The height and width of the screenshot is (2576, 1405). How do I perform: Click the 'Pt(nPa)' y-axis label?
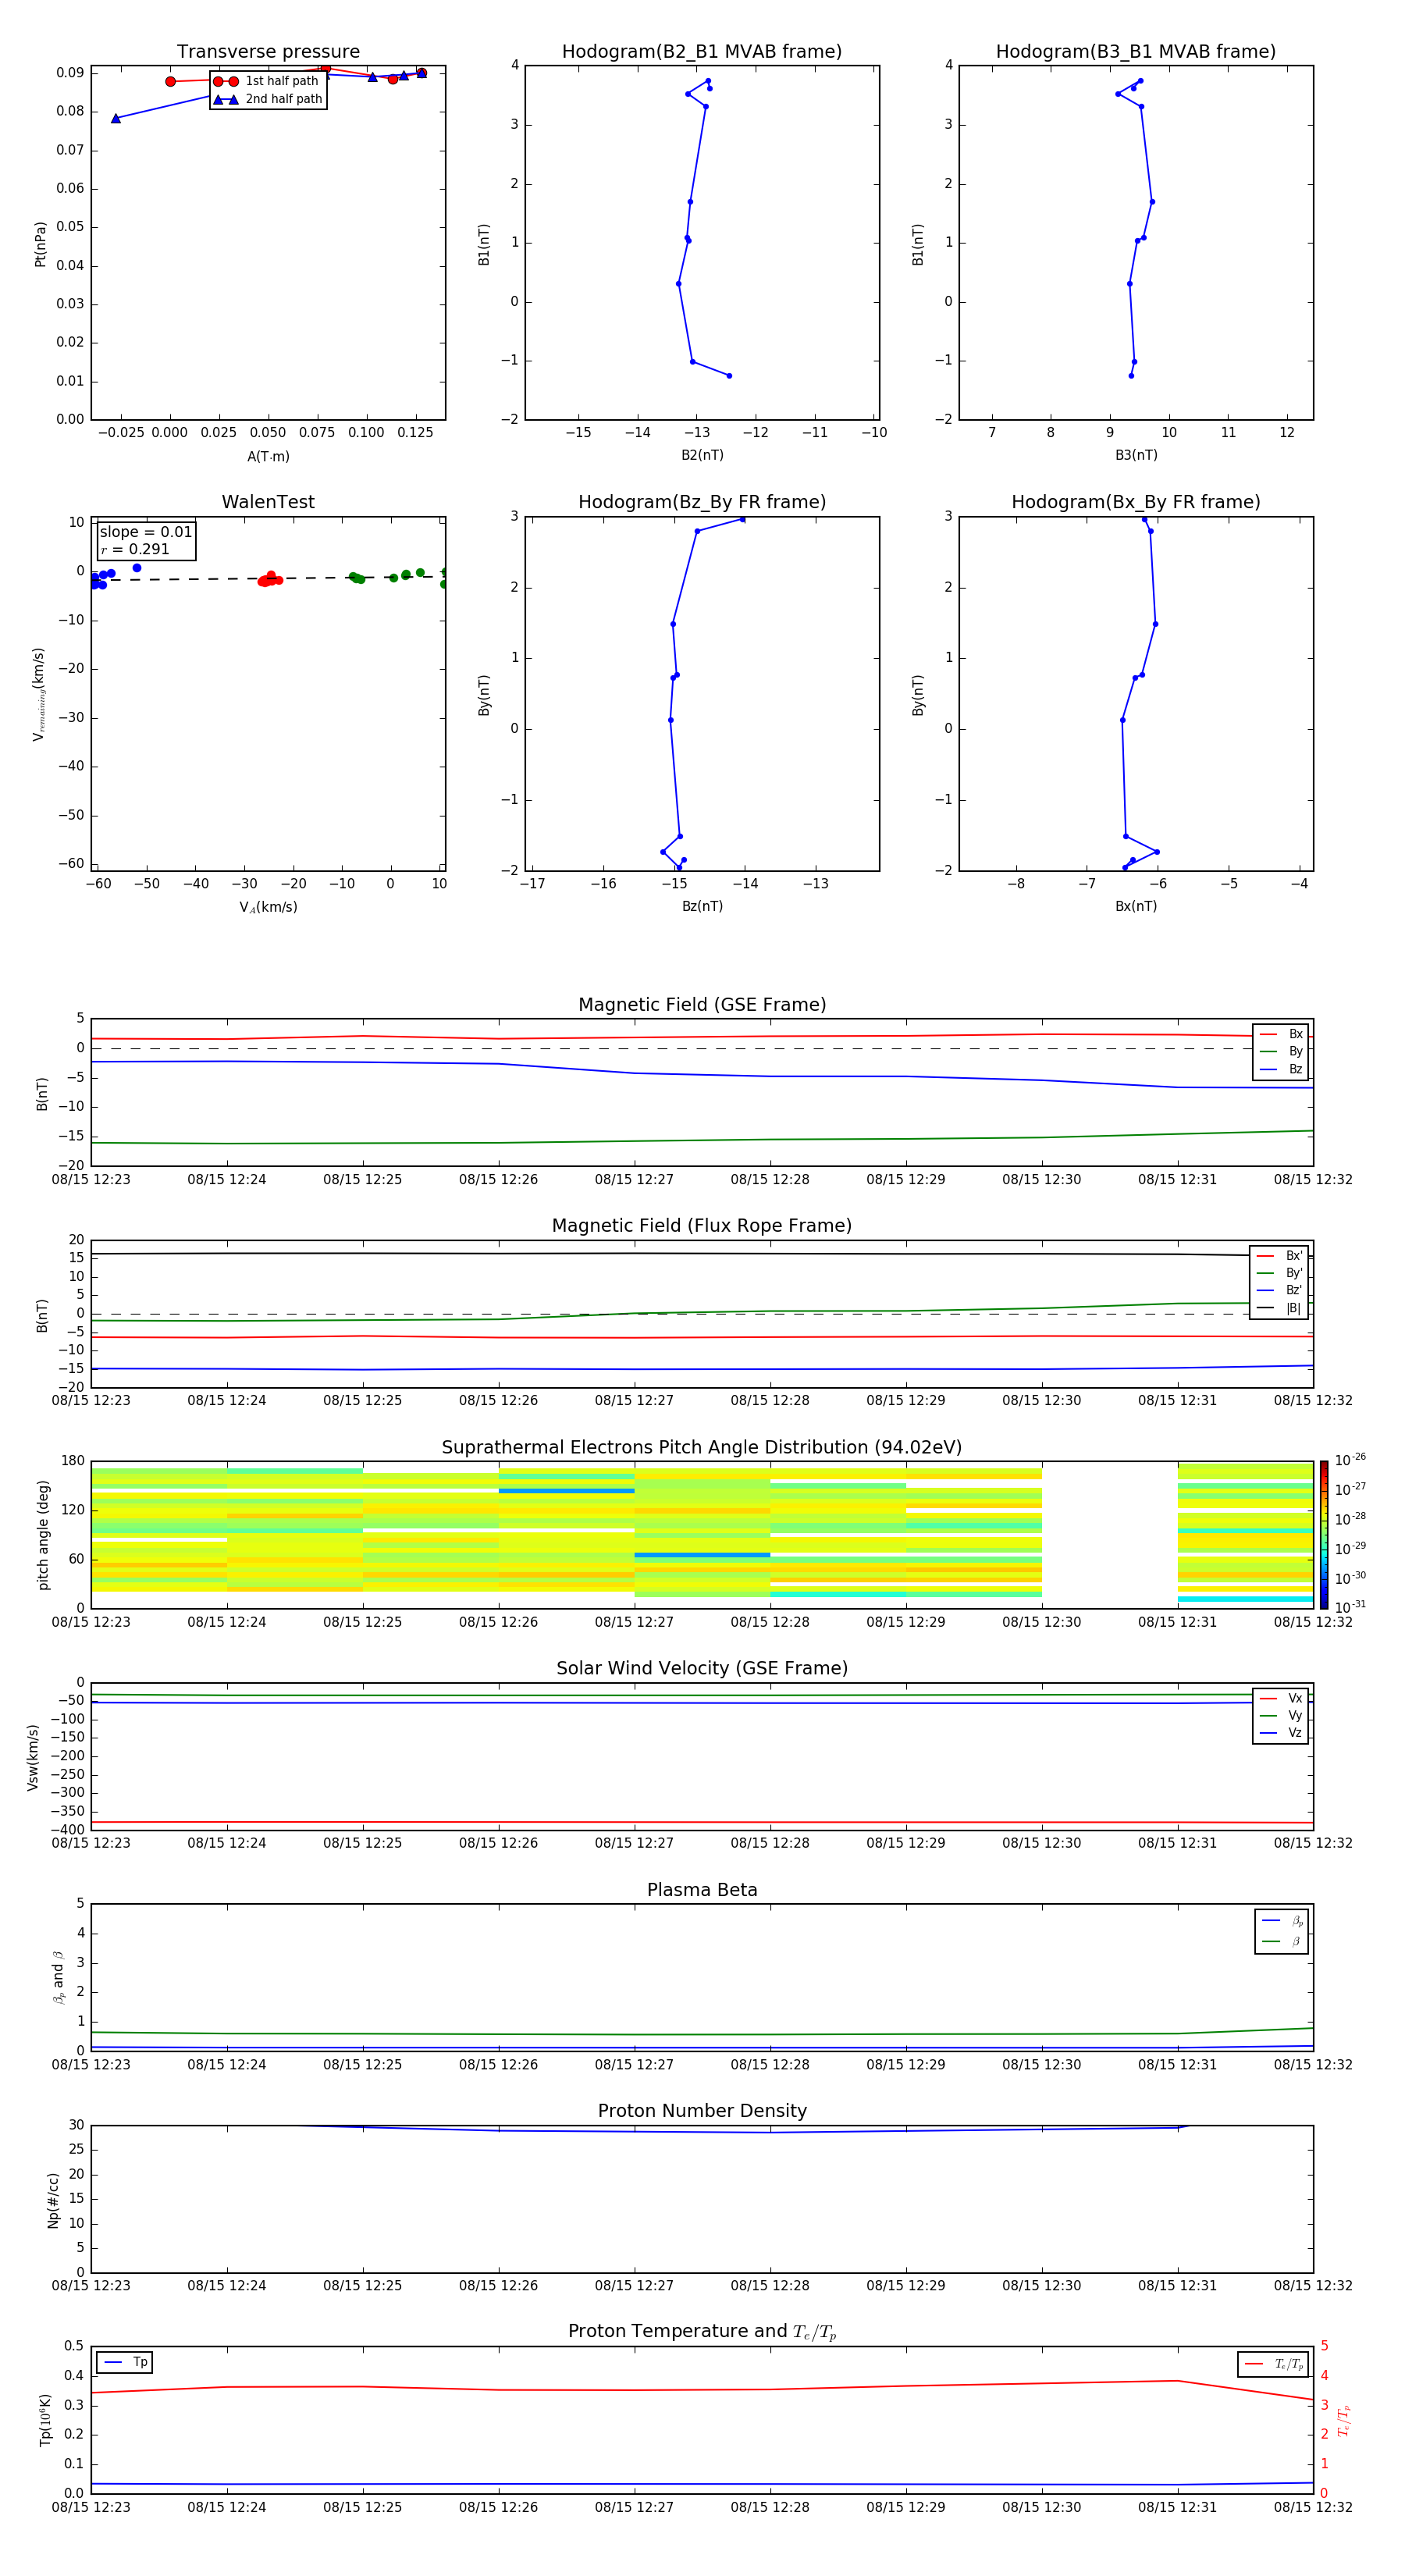click(x=40, y=244)
